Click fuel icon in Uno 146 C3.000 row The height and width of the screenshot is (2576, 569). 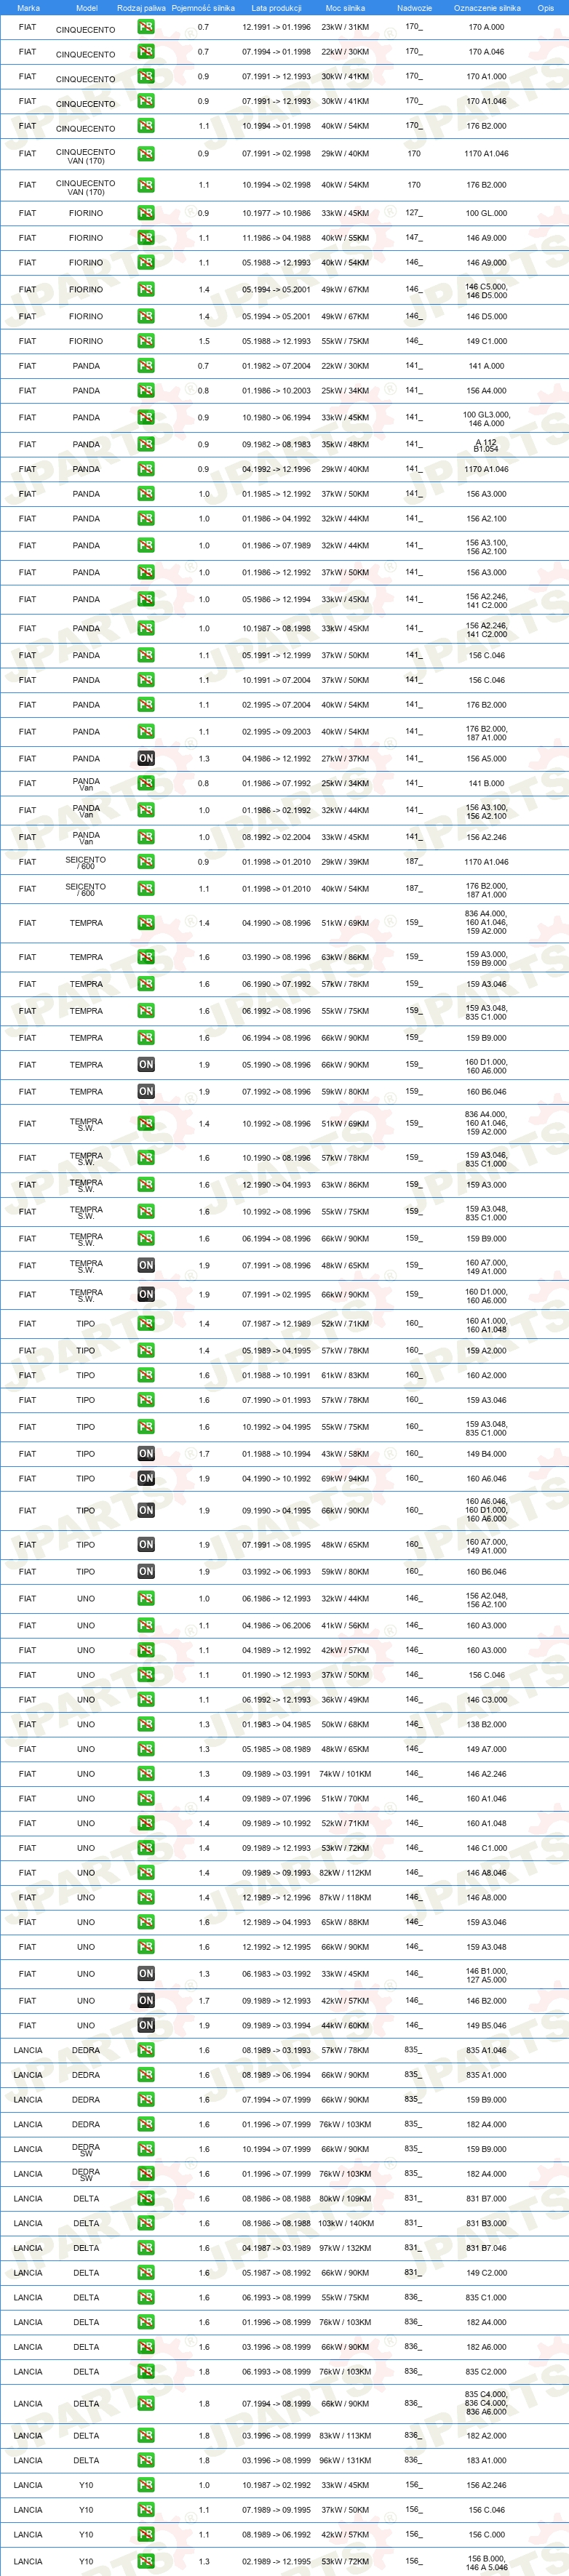(146, 1699)
